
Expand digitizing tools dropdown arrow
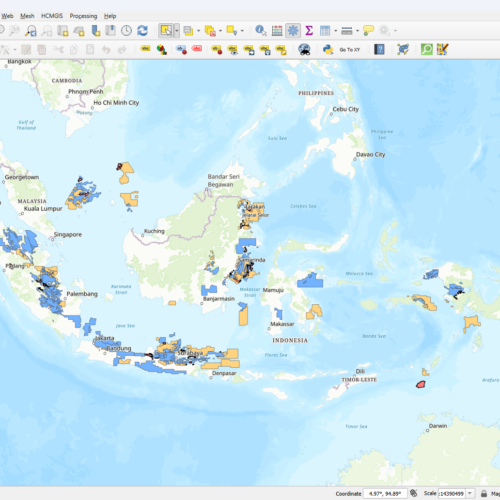pyautogui.click(x=15, y=50)
